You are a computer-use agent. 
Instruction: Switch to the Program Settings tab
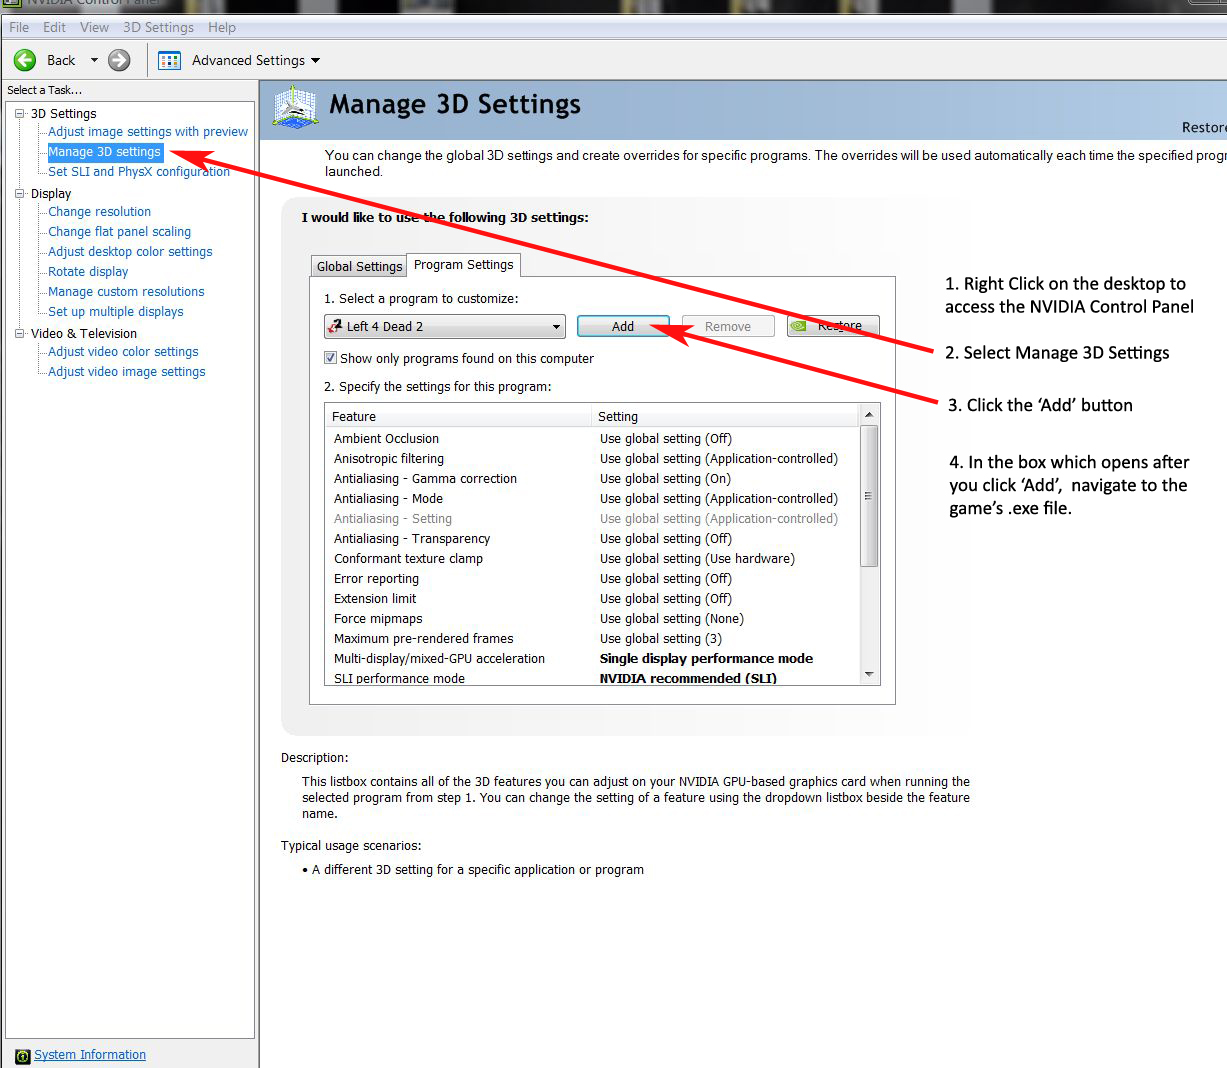click(464, 264)
